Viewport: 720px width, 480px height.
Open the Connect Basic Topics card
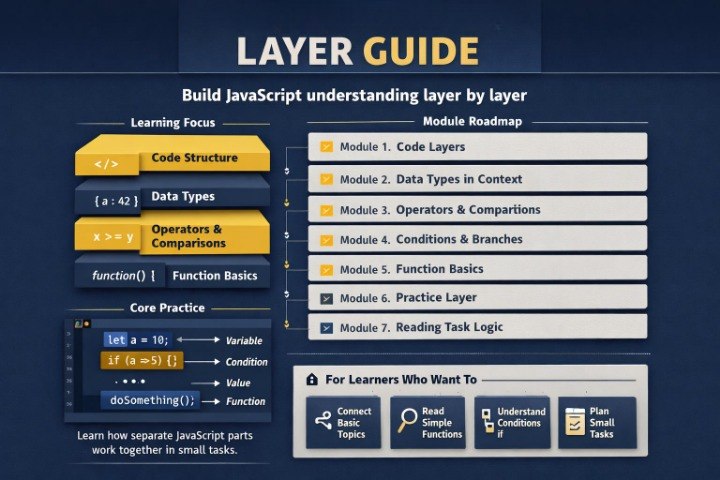click(343, 422)
